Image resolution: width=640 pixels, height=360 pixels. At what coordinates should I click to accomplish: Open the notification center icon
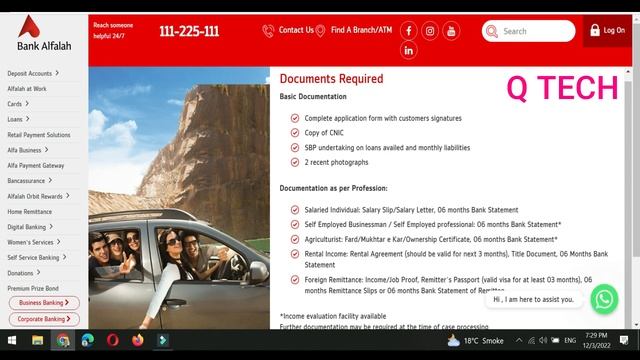point(624,340)
